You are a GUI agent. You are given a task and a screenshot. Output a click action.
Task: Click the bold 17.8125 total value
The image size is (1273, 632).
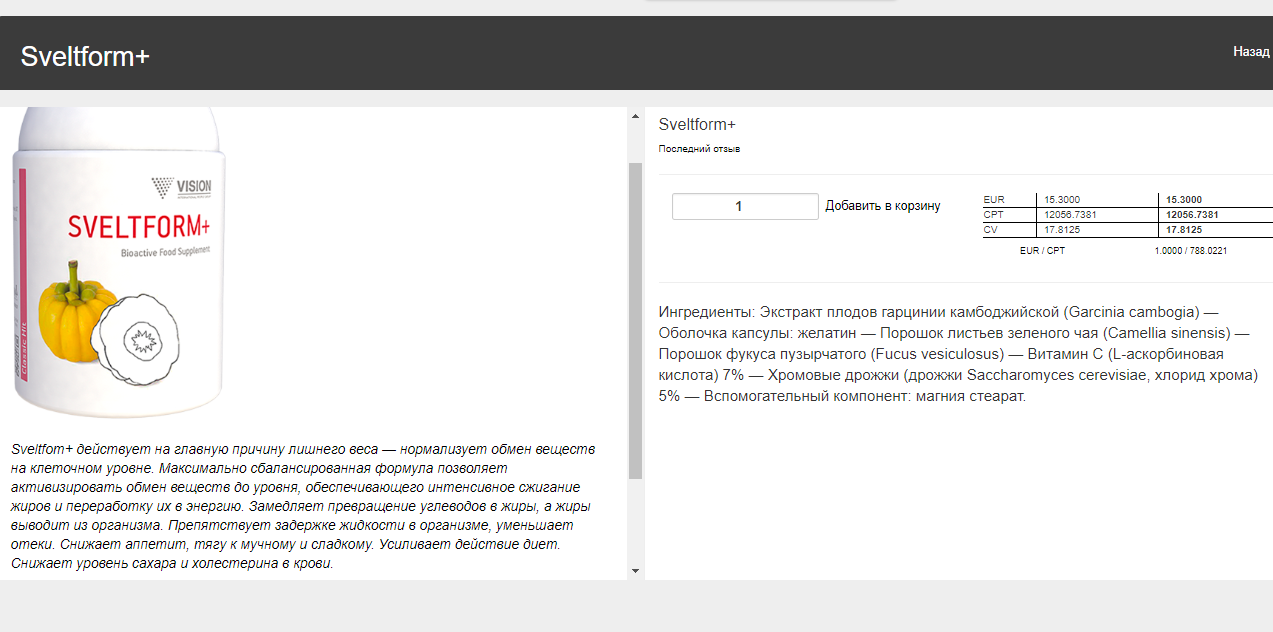pyautogui.click(x=1184, y=230)
